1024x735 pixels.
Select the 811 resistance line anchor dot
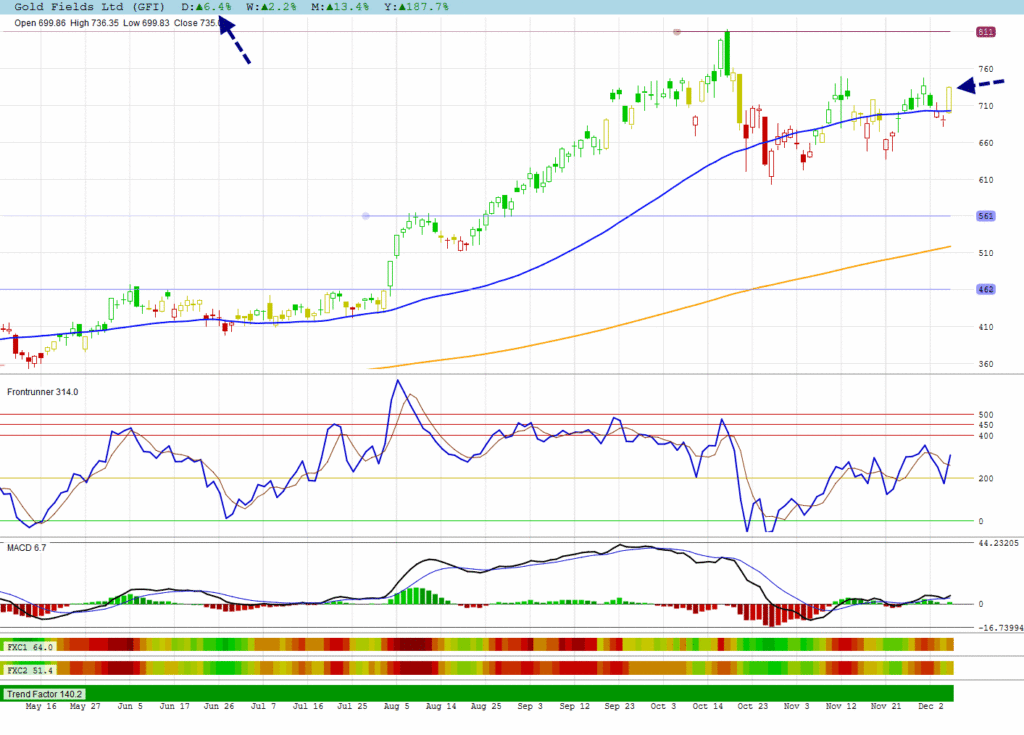tap(677, 32)
